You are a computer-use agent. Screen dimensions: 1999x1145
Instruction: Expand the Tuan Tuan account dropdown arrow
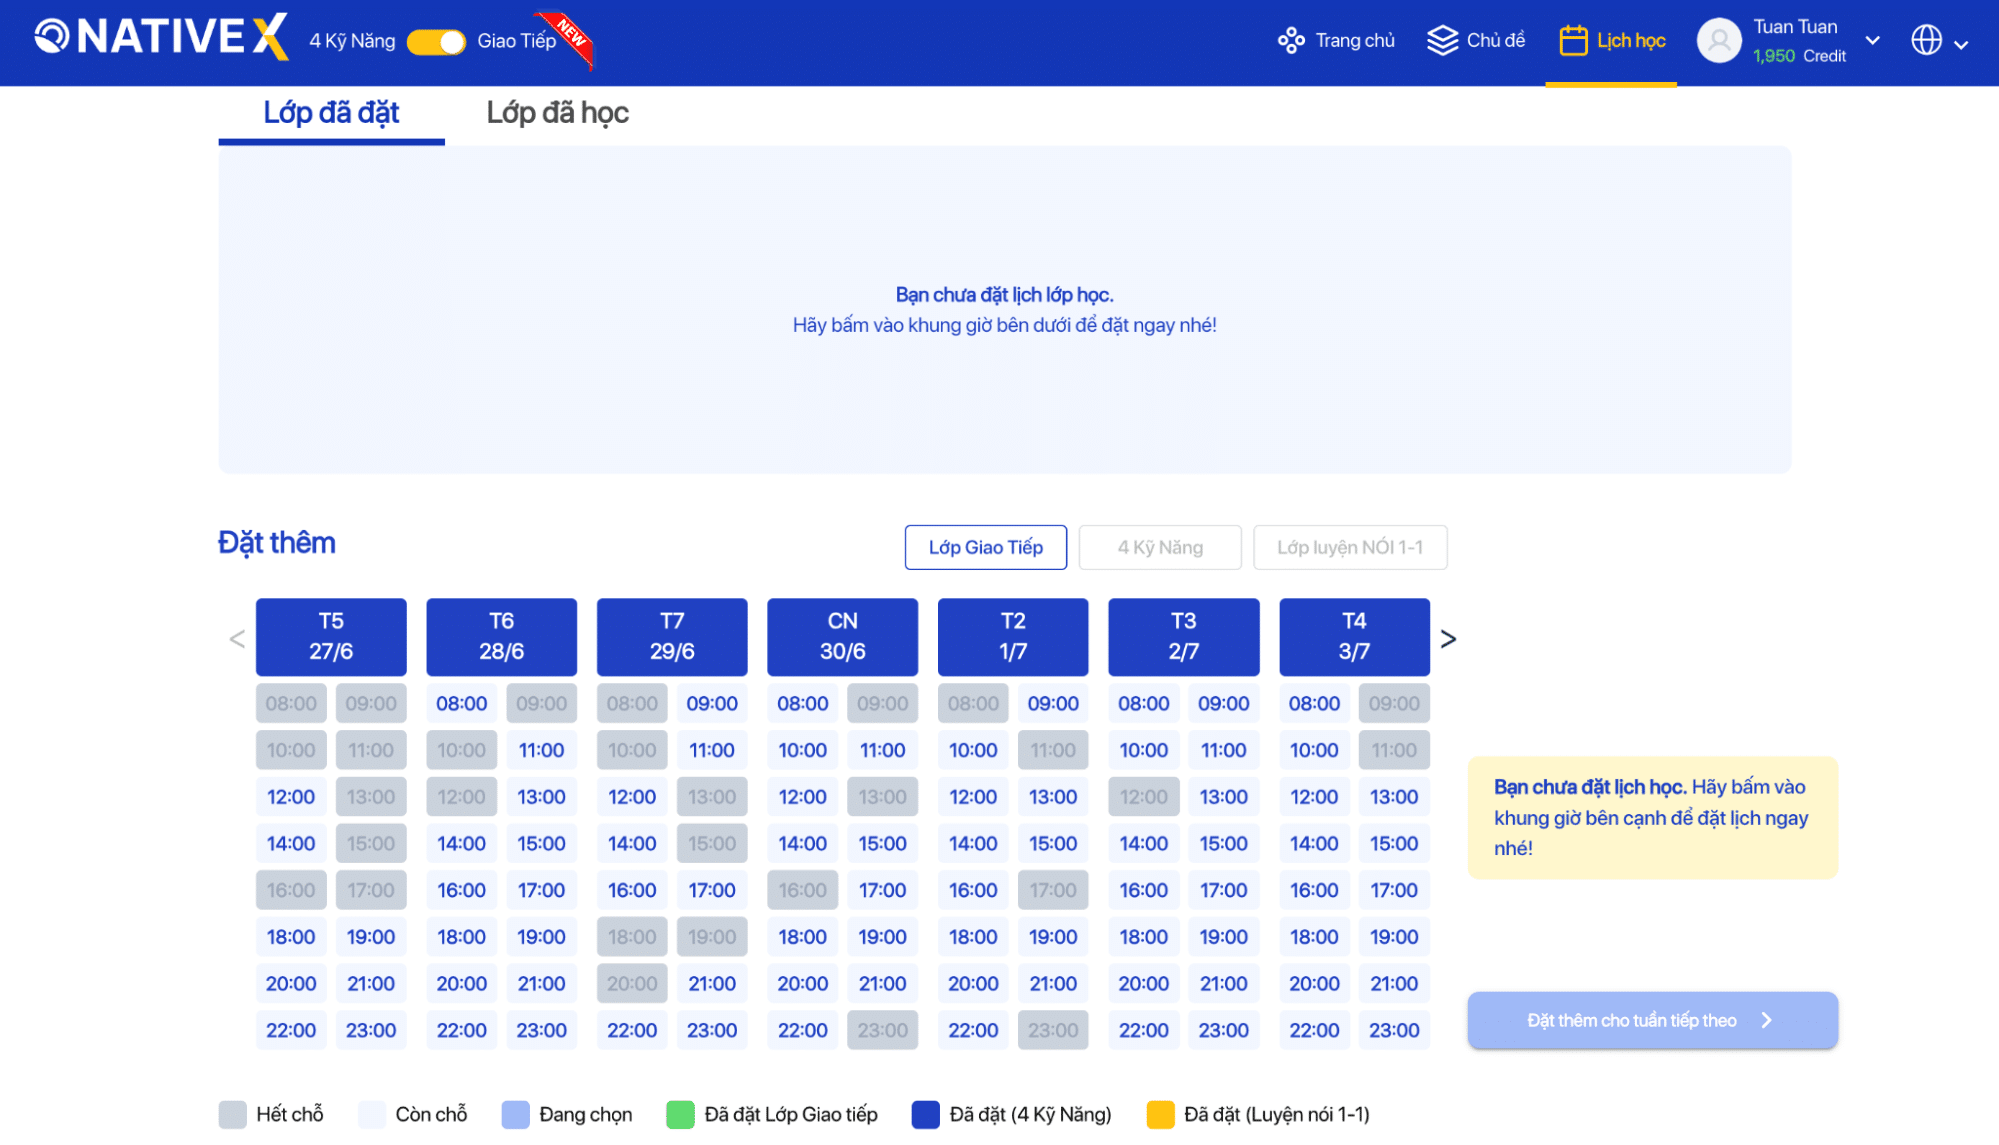tap(1872, 41)
